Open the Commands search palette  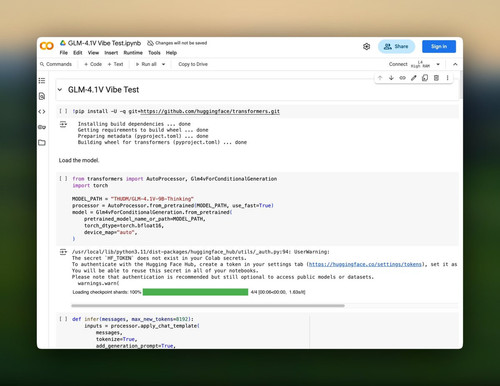pos(56,64)
